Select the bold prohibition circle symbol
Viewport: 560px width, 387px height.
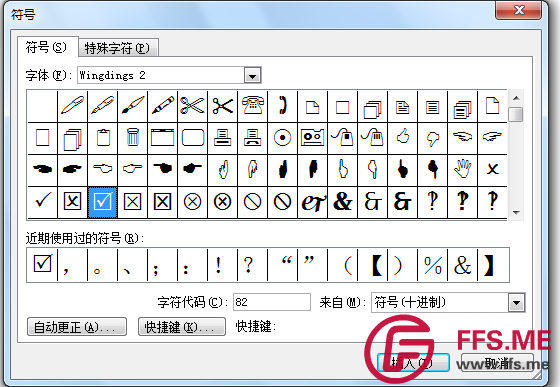pos(282,202)
